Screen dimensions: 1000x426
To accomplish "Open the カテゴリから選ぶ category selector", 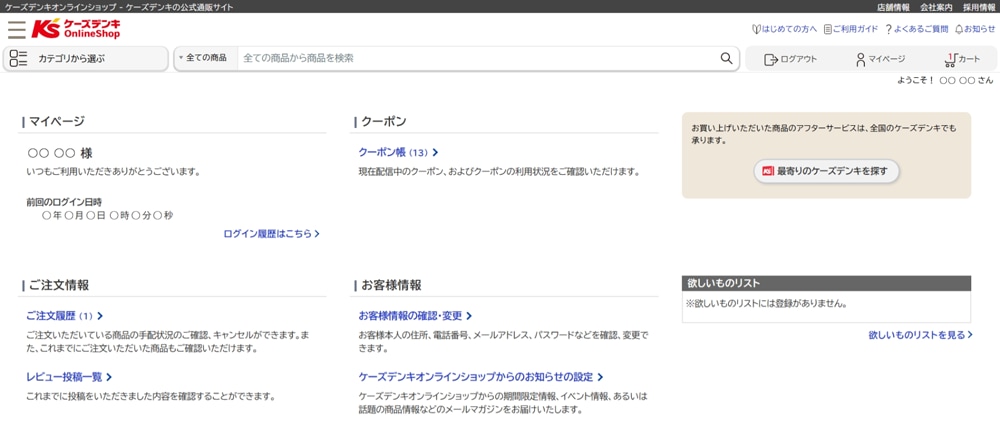I will (86, 59).
